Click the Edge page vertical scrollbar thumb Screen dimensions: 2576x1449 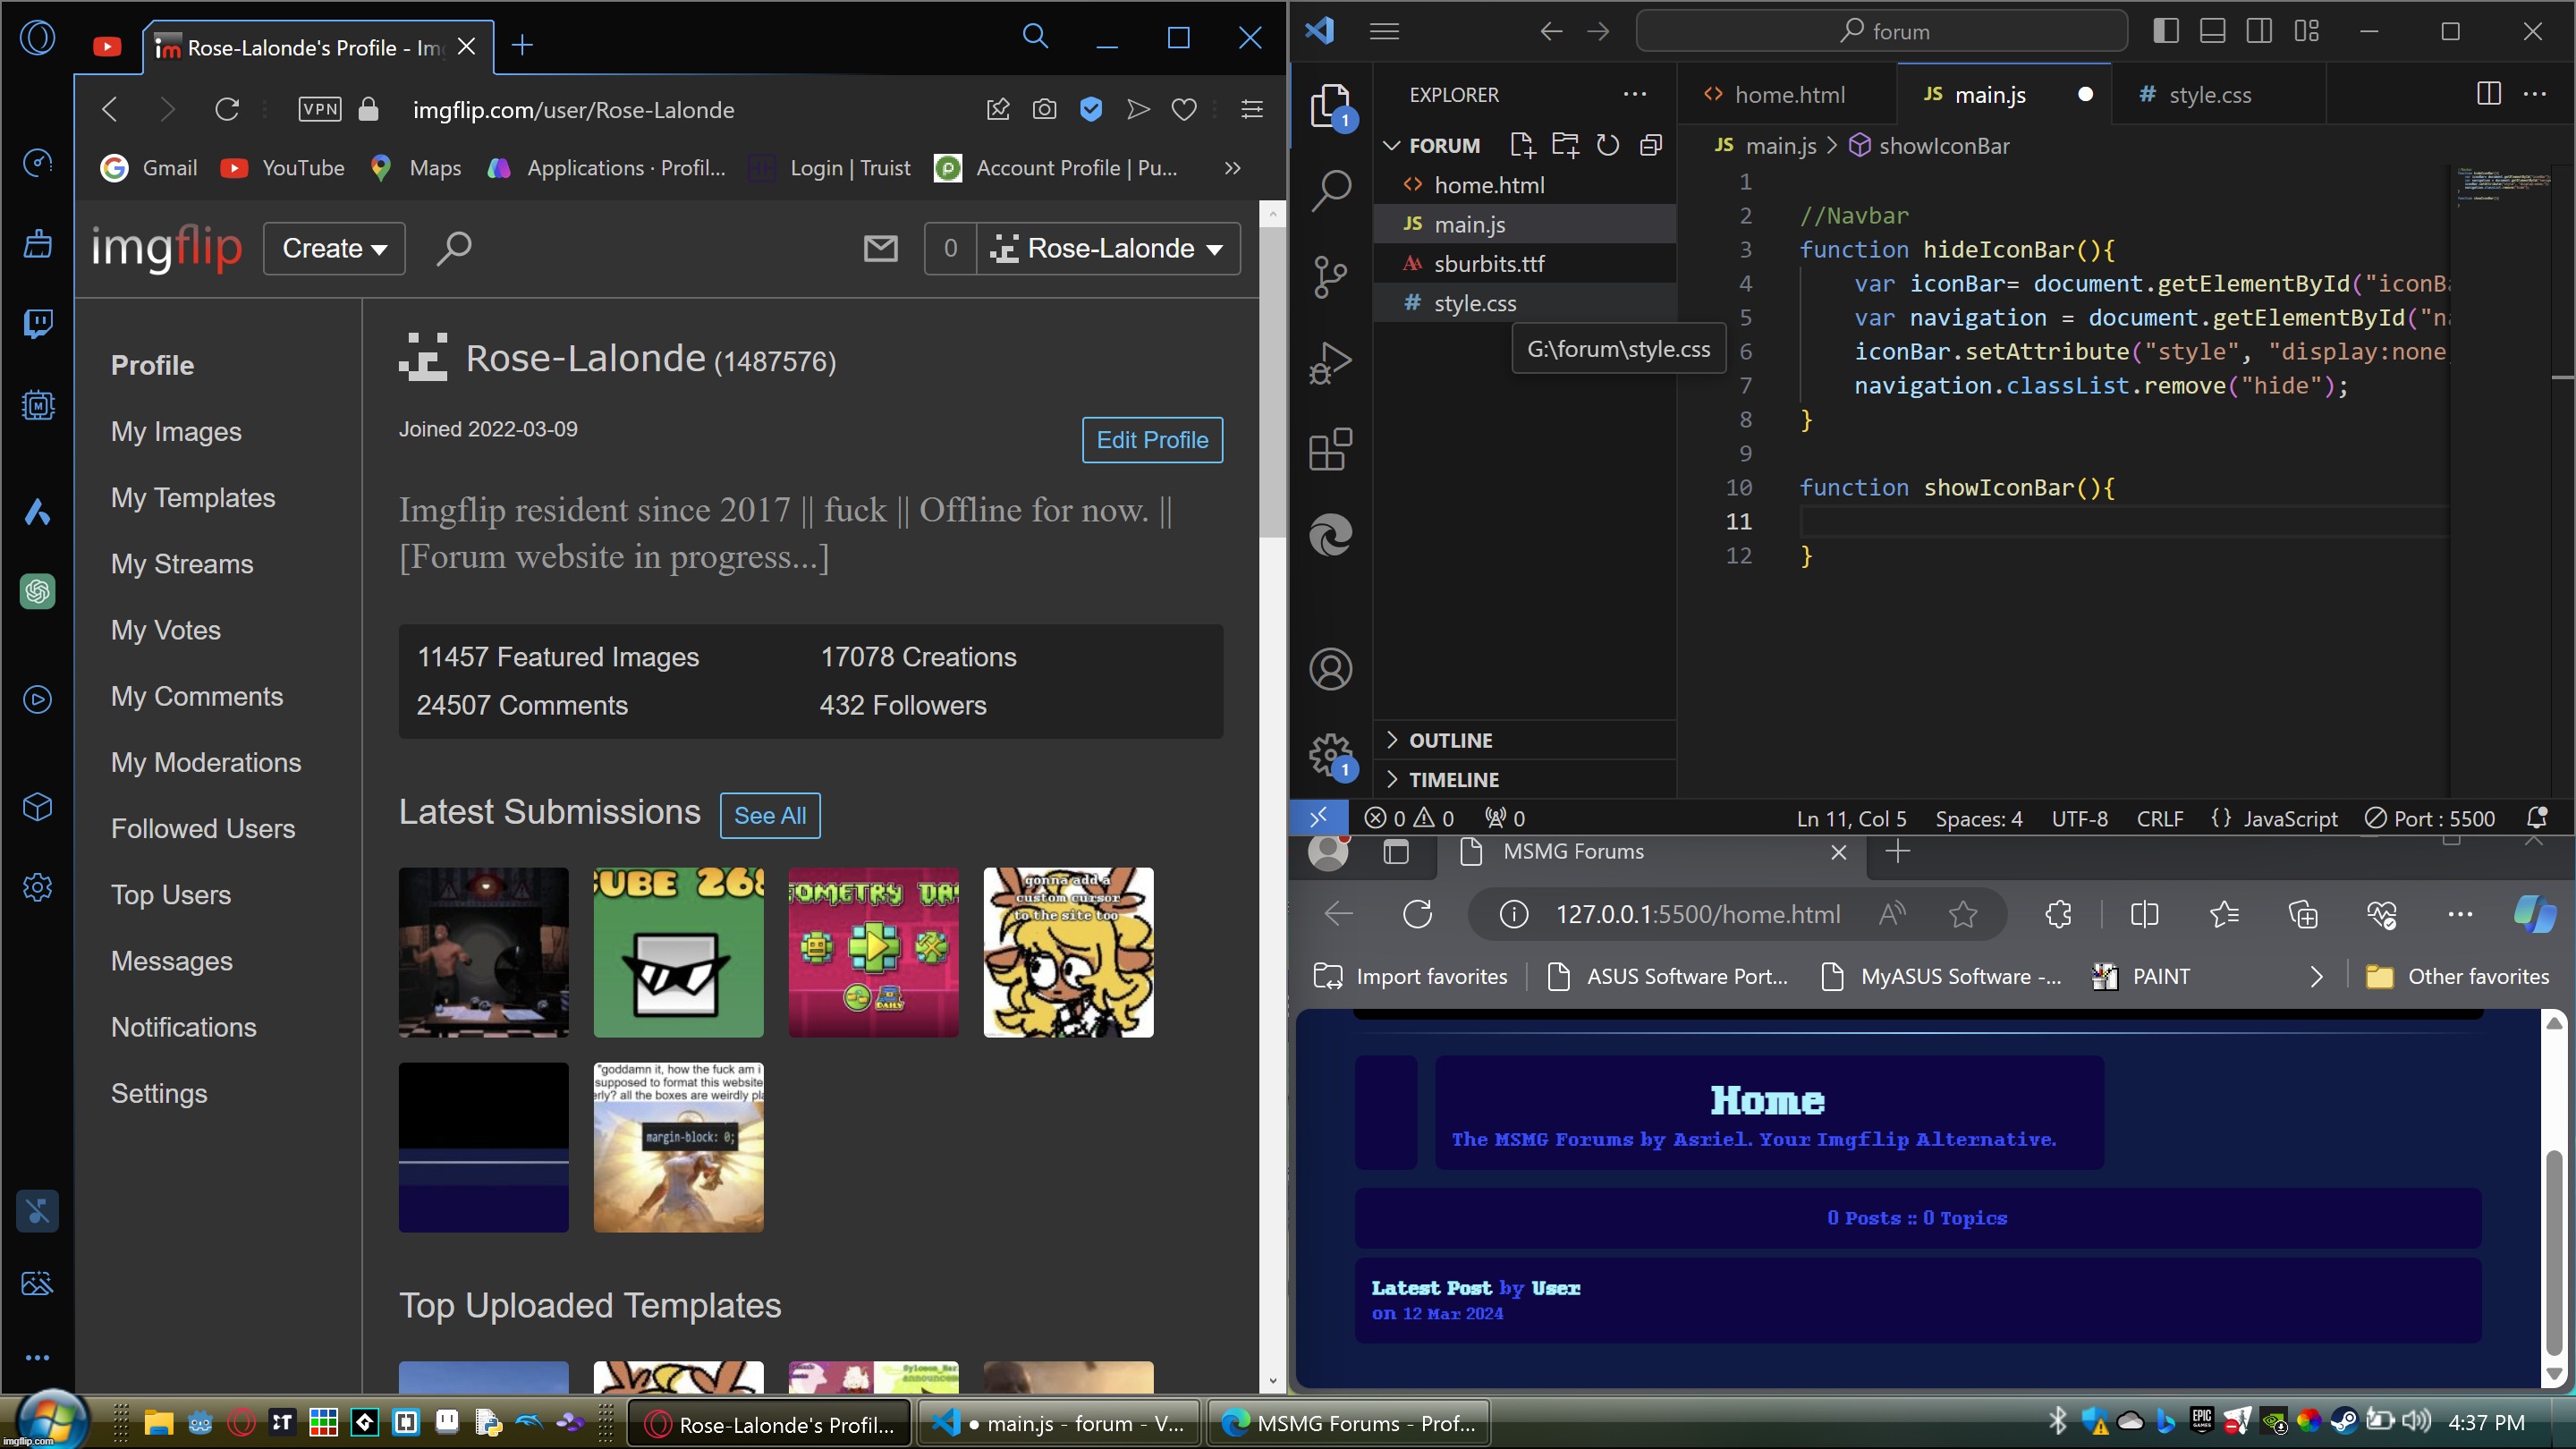(x=2553, y=1254)
